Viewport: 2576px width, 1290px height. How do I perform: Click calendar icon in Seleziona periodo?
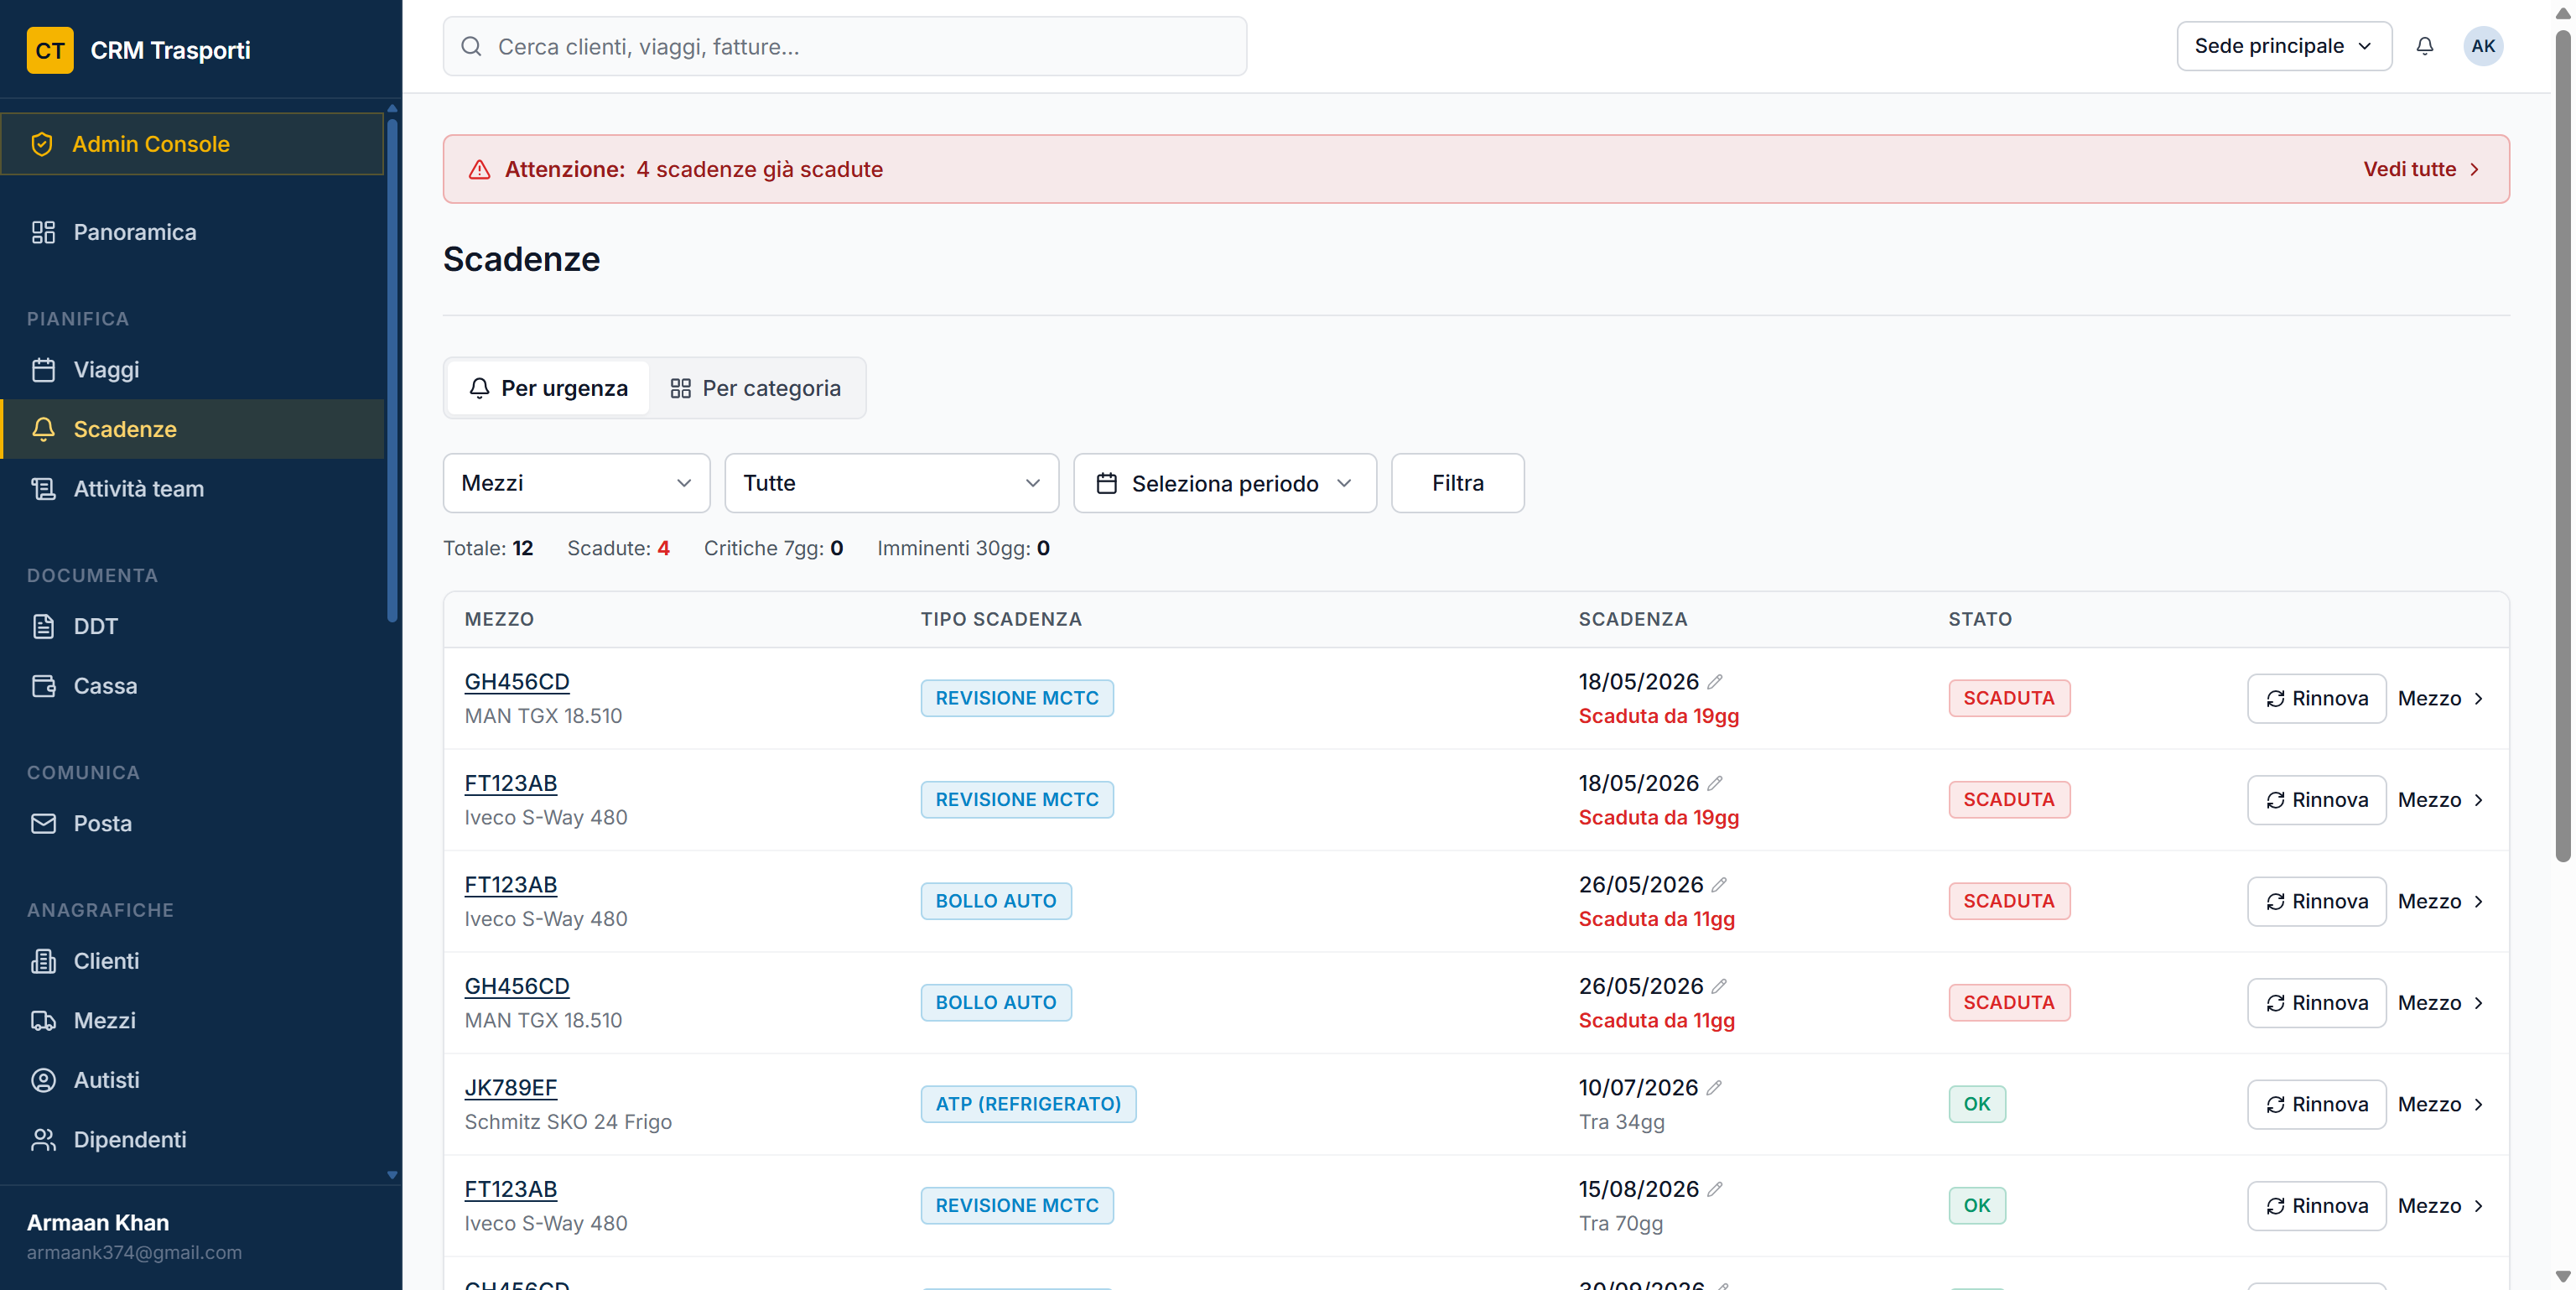[1106, 483]
